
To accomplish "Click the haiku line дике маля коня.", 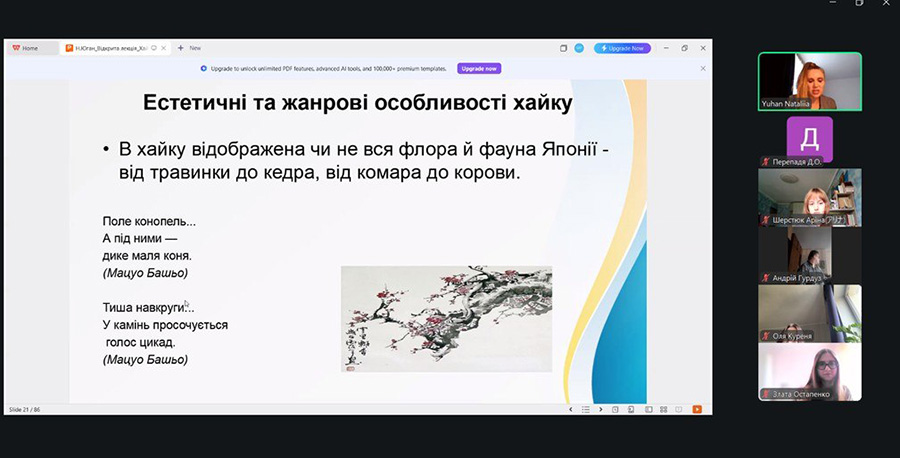I will click(x=147, y=255).
